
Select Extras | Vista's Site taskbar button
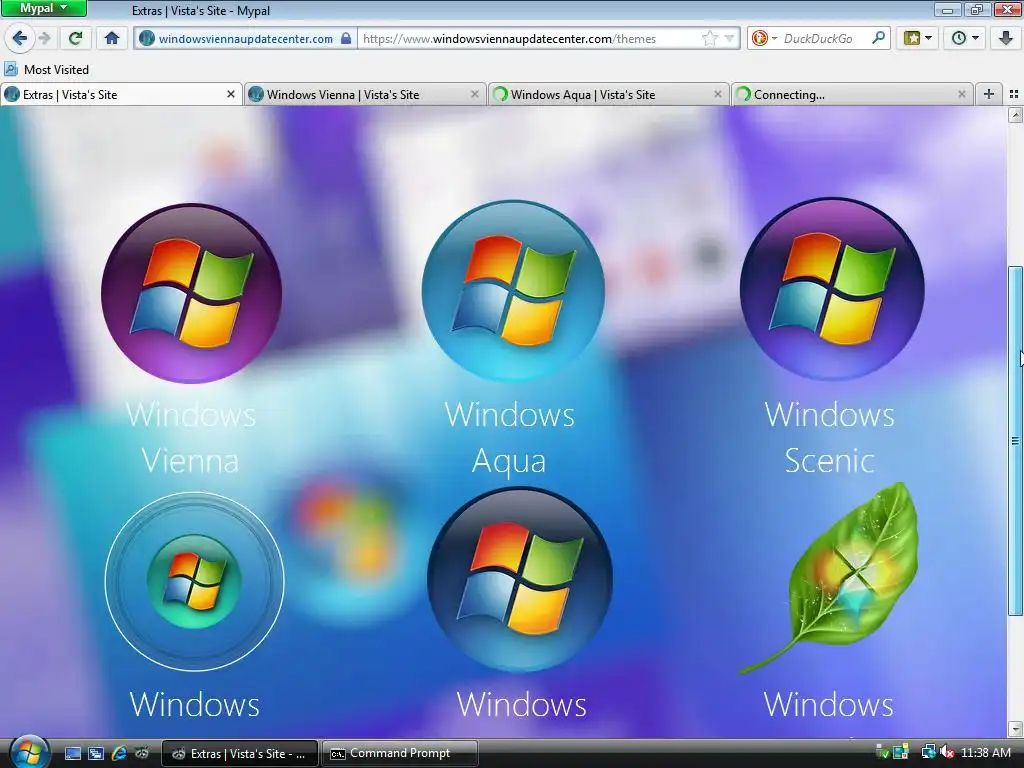tap(240, 754)
